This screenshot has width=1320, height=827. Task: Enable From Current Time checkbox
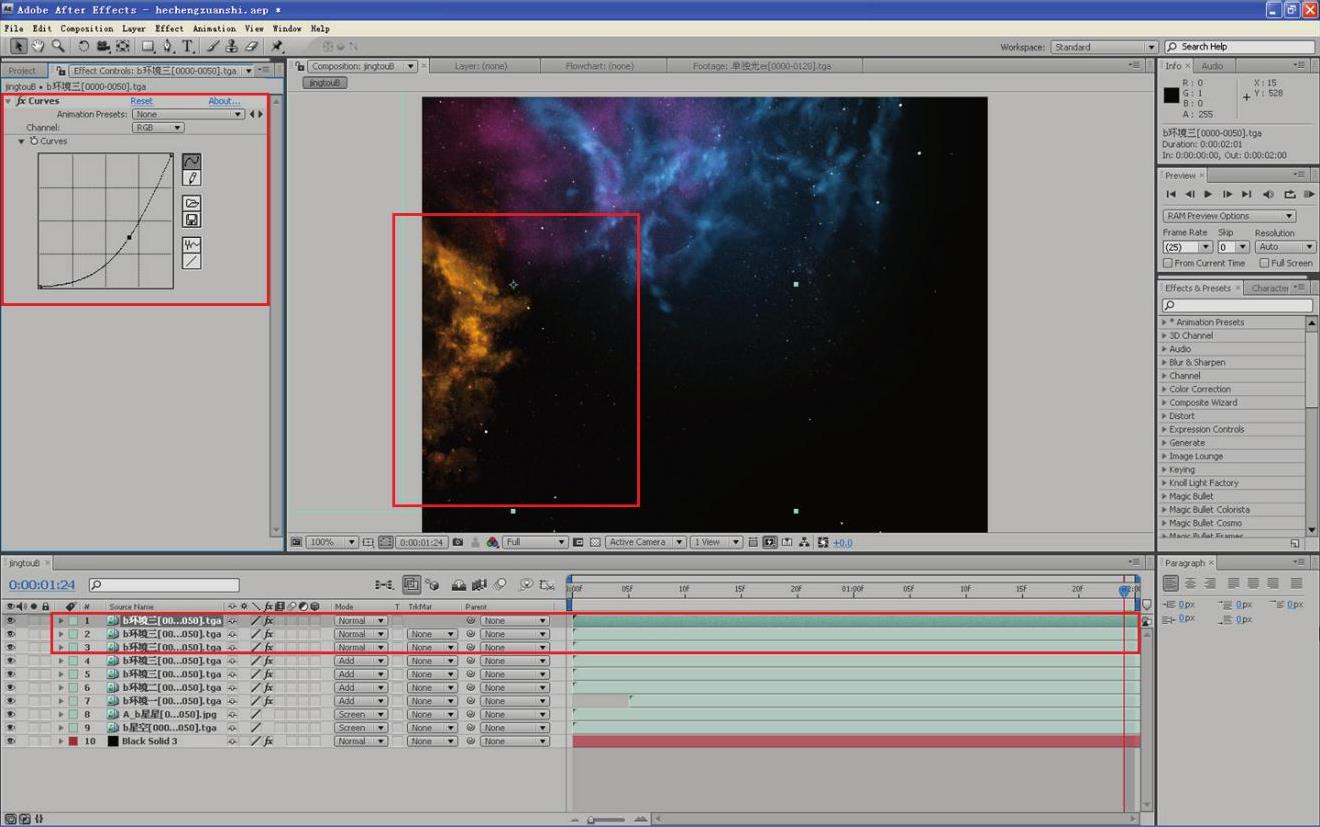(x=1168, y=263)
